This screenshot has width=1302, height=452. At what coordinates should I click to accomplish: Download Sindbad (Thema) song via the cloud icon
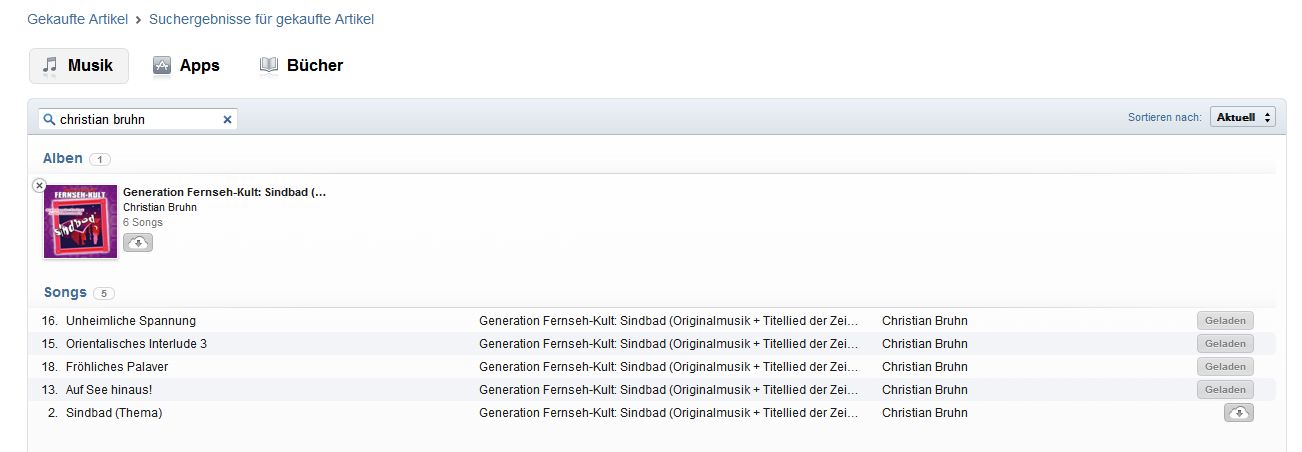tap(1238, 413)
